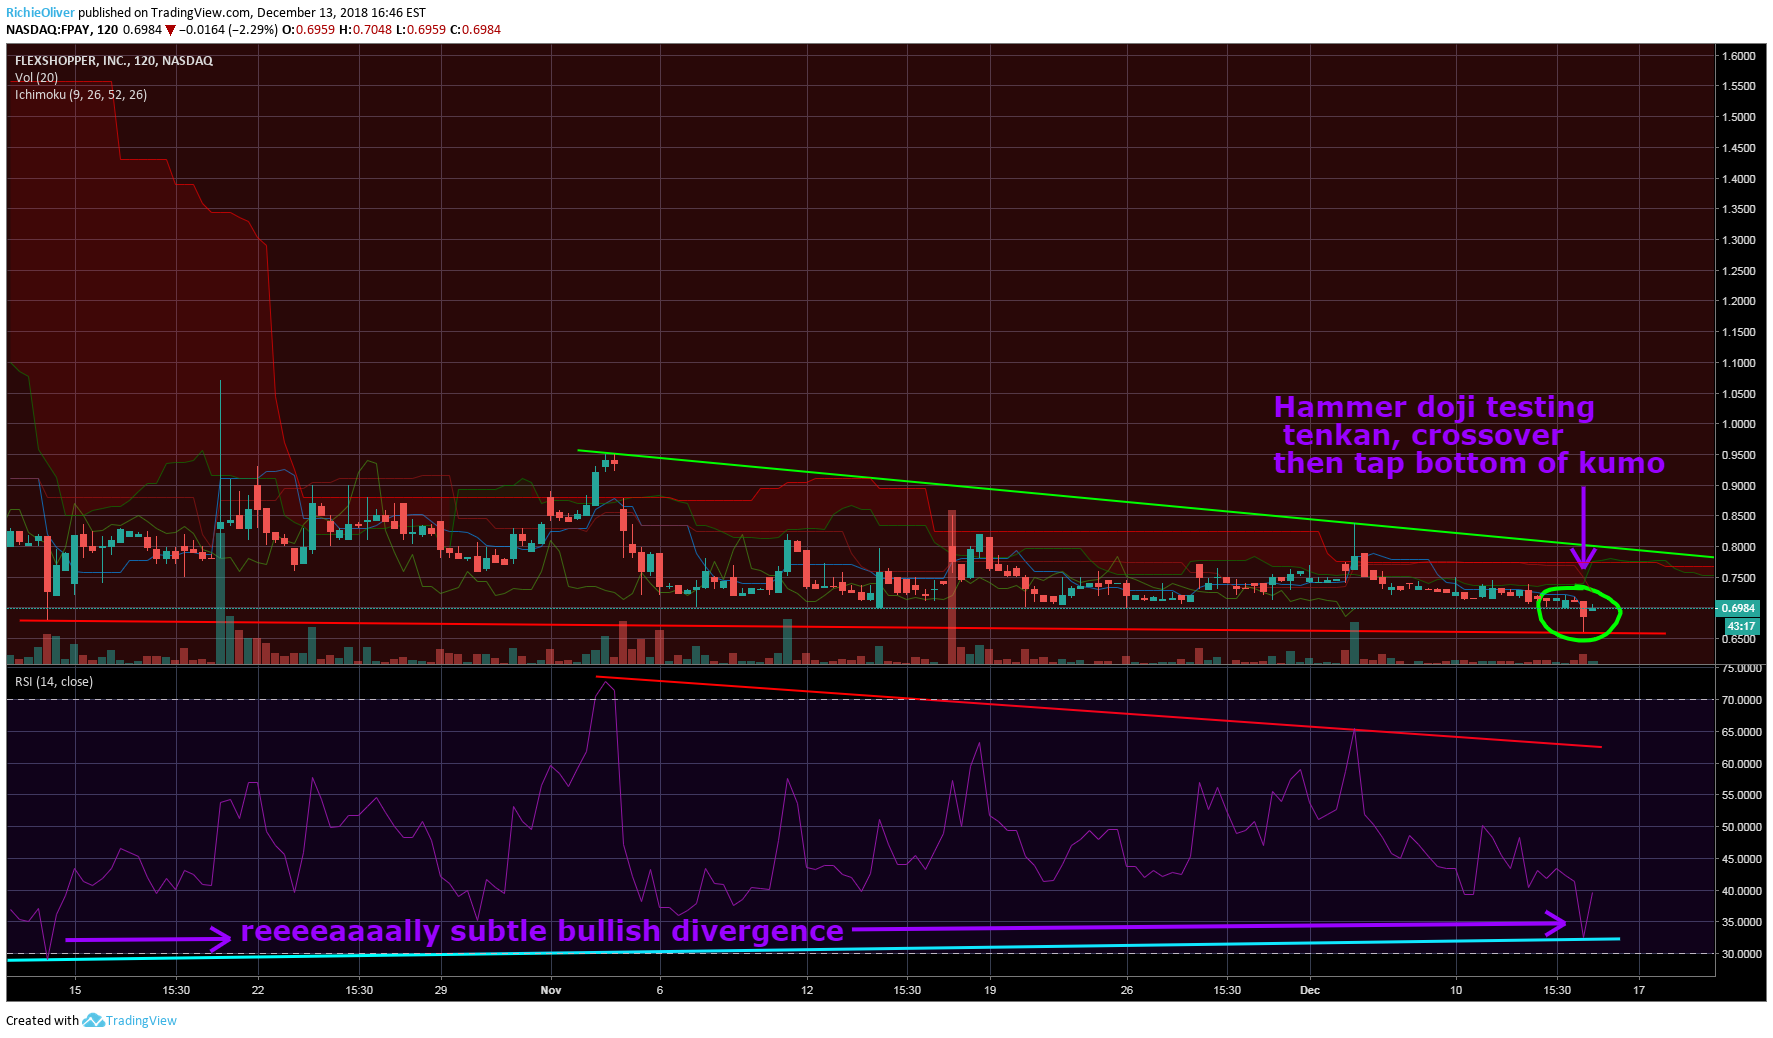Select the NASDAQ:FPAY, 120 symbol text
Image resolution: width=1773 pixels, height=1038 pixels.
point(62,30)
